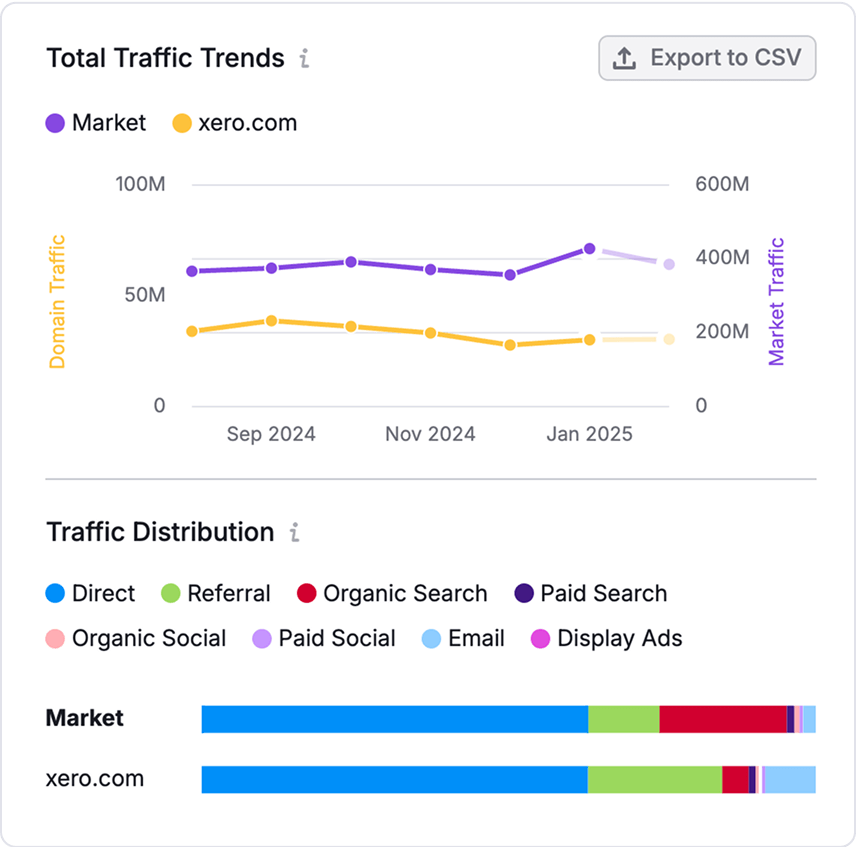Click the upload icon on Export to CSV

[x=622, y=57]
